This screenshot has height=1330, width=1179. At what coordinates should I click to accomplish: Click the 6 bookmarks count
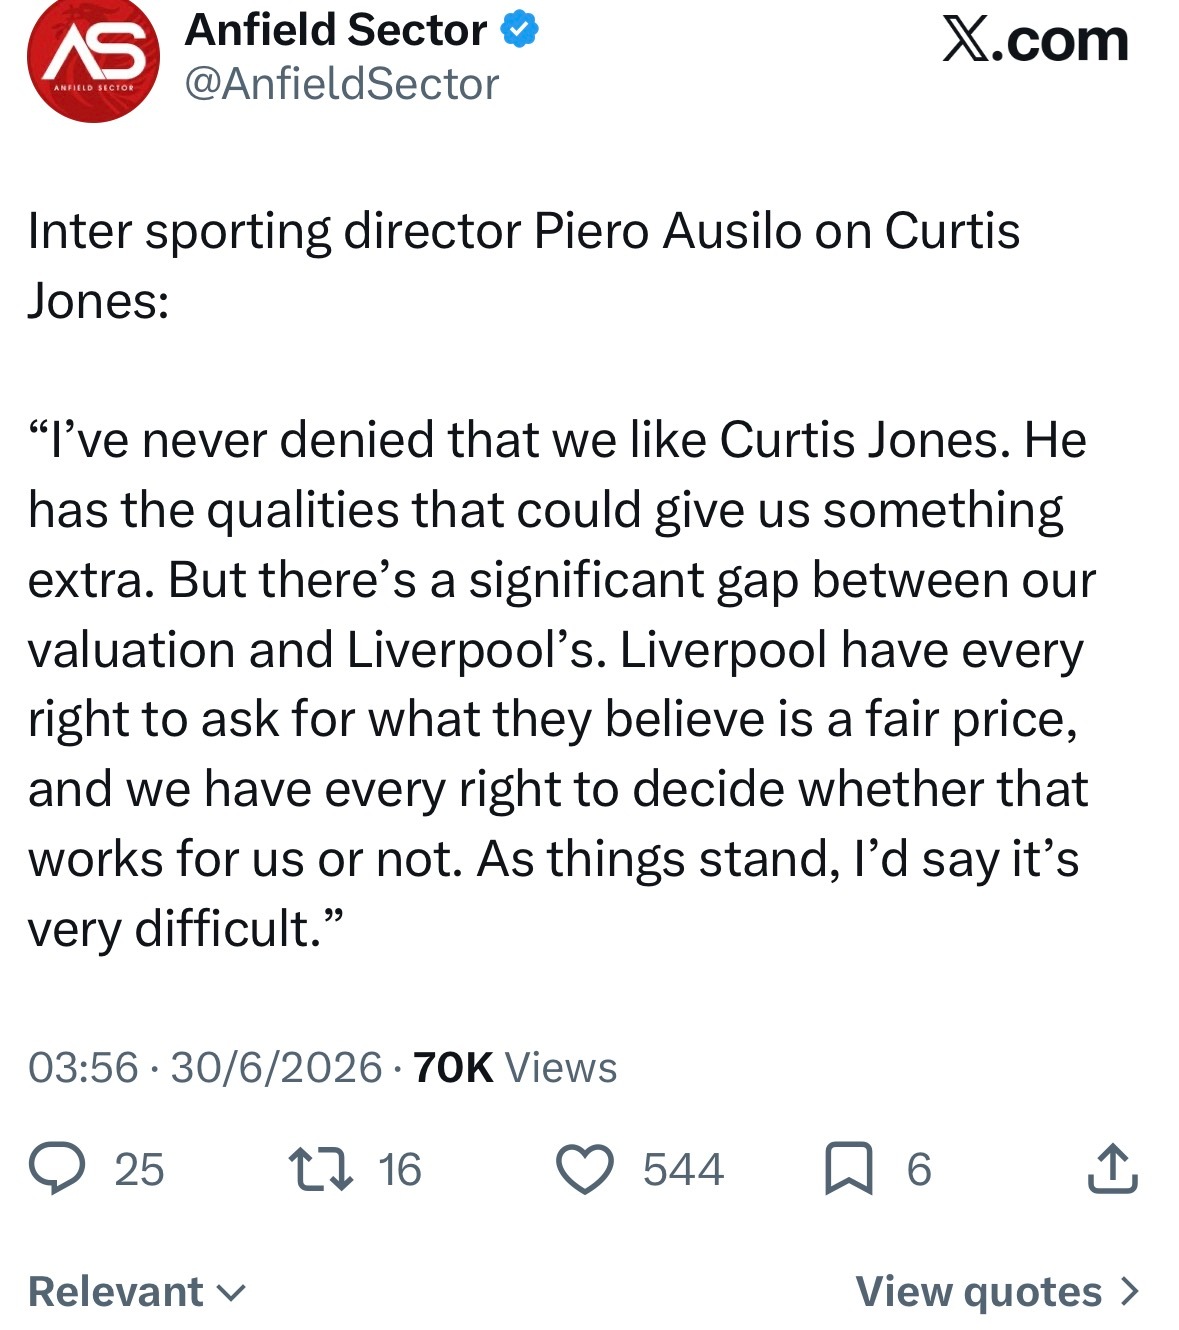(x=919, y=1170)
